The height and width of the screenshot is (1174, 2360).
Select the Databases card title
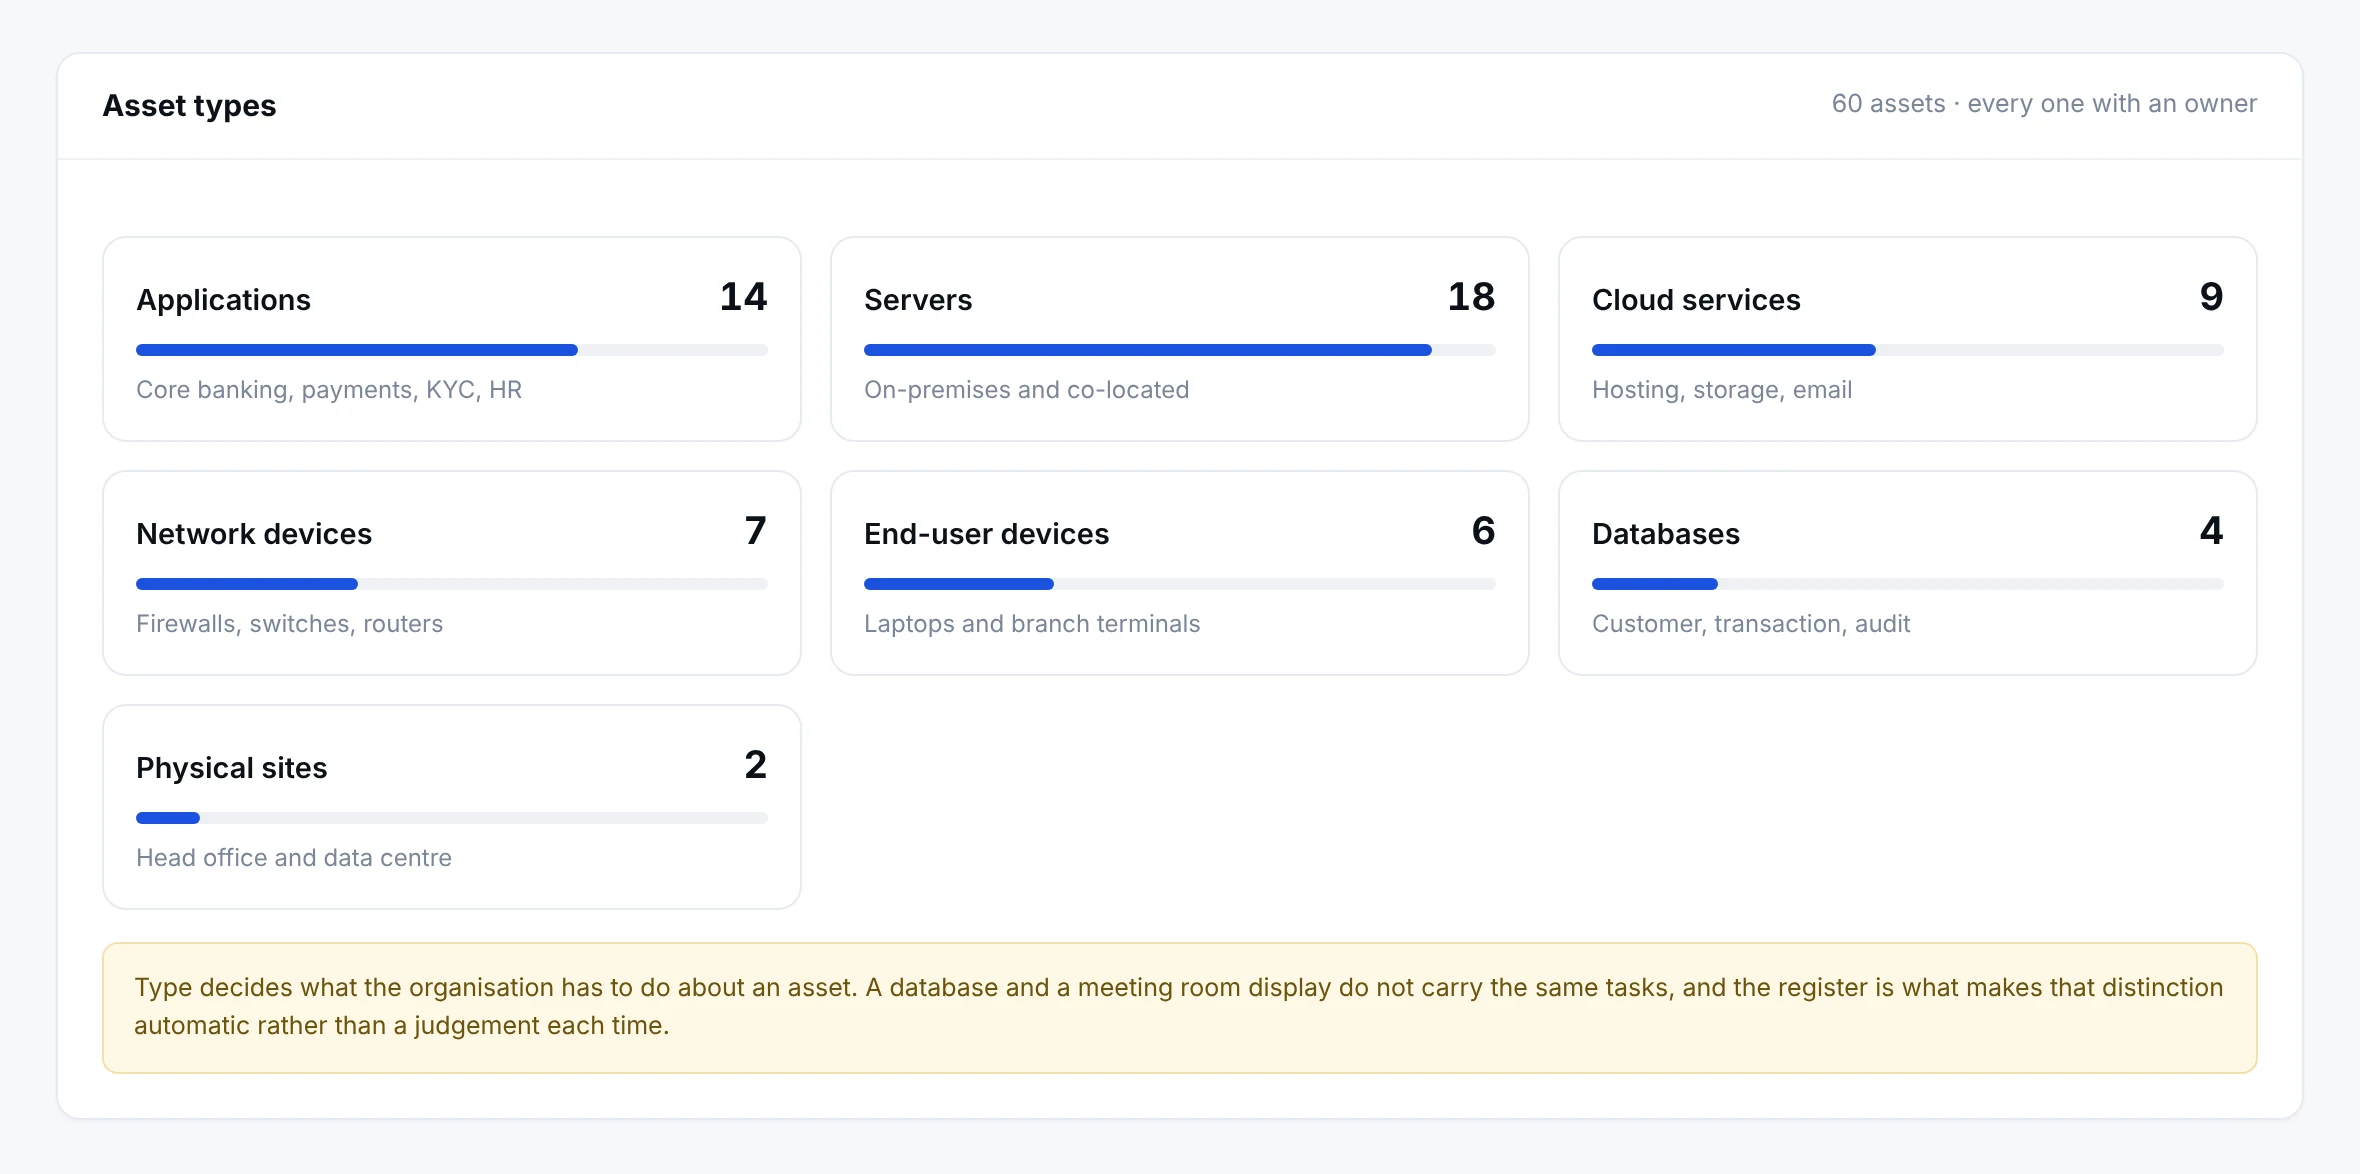coord(1666,534)
